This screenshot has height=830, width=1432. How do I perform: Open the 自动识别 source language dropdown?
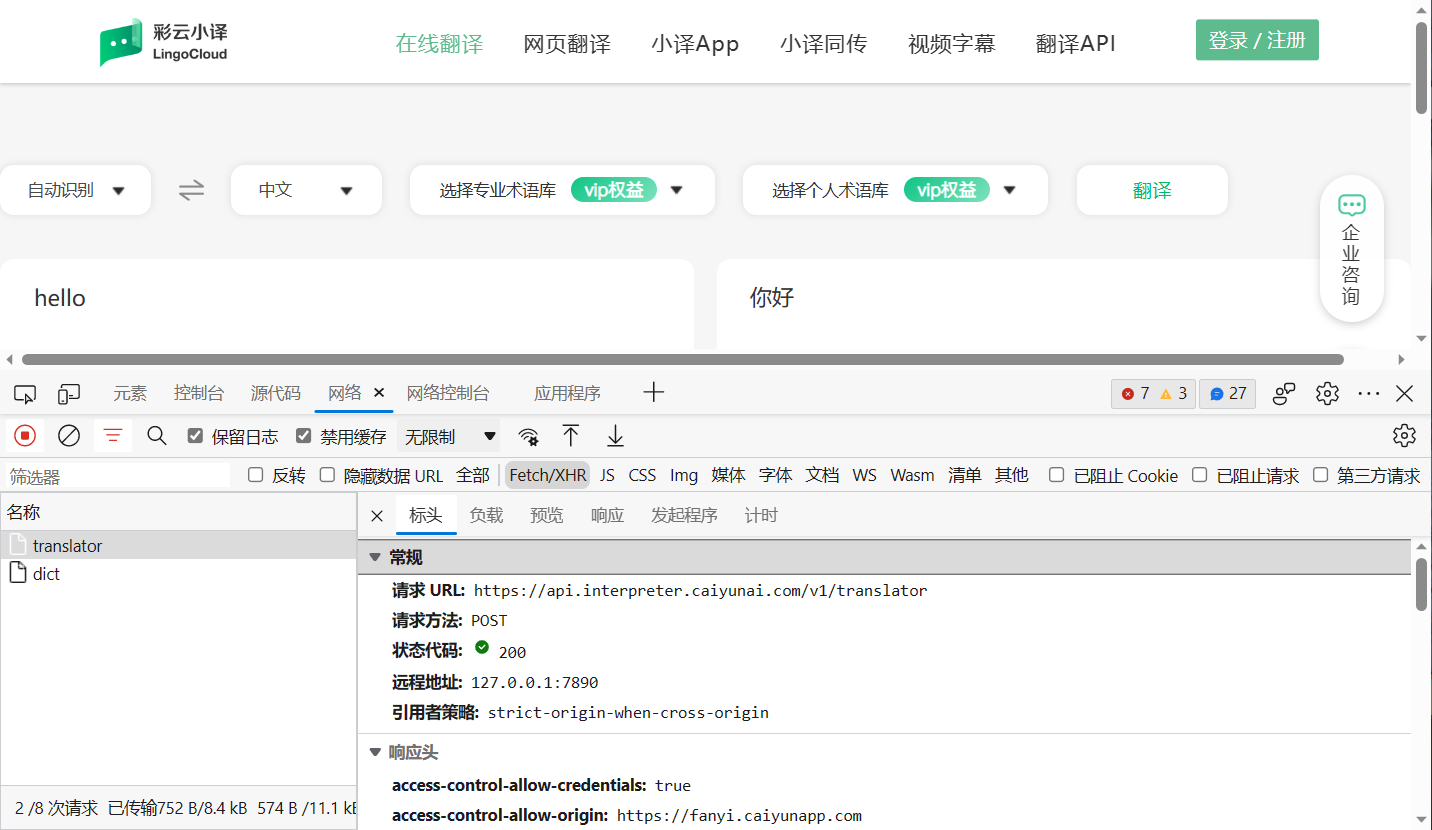click(x=75, y=190)
